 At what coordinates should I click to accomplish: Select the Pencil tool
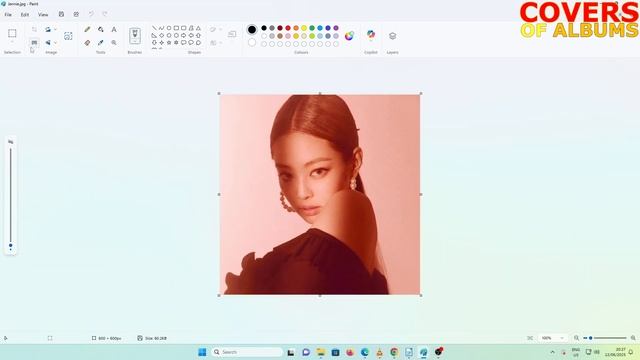pyautogui.click(x=87, y=29)
